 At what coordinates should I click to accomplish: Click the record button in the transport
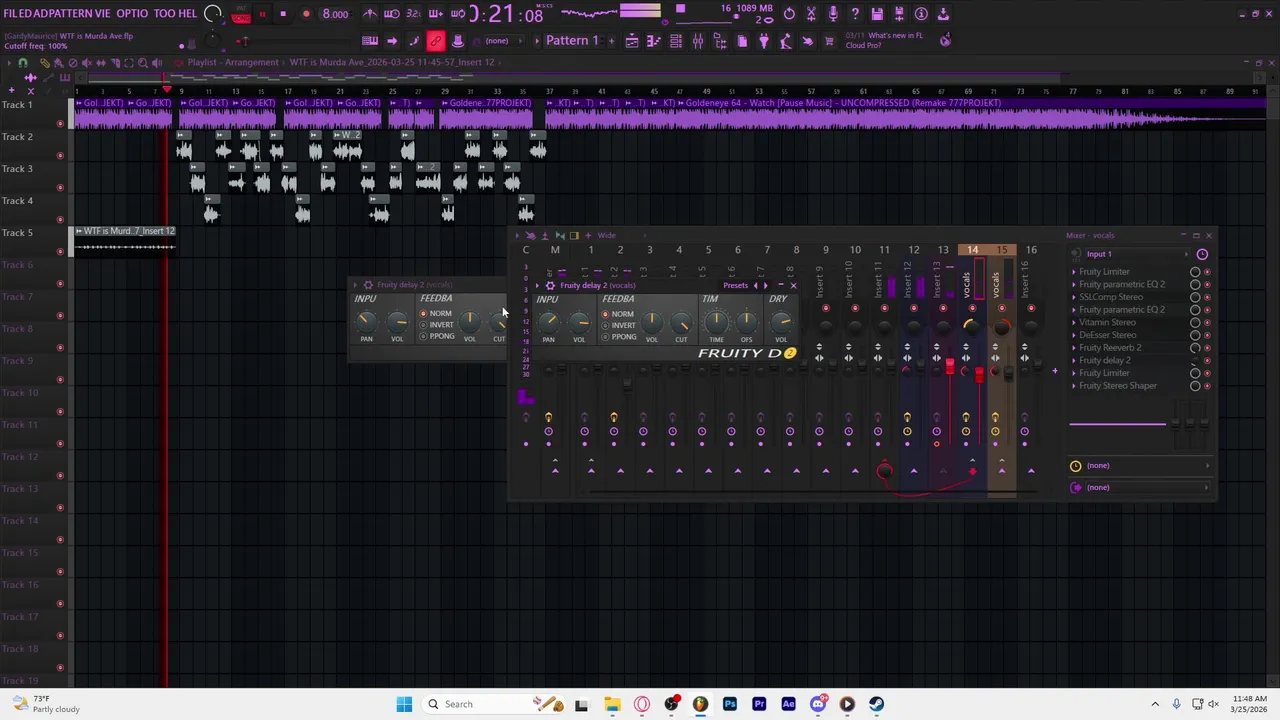point(306,14)
